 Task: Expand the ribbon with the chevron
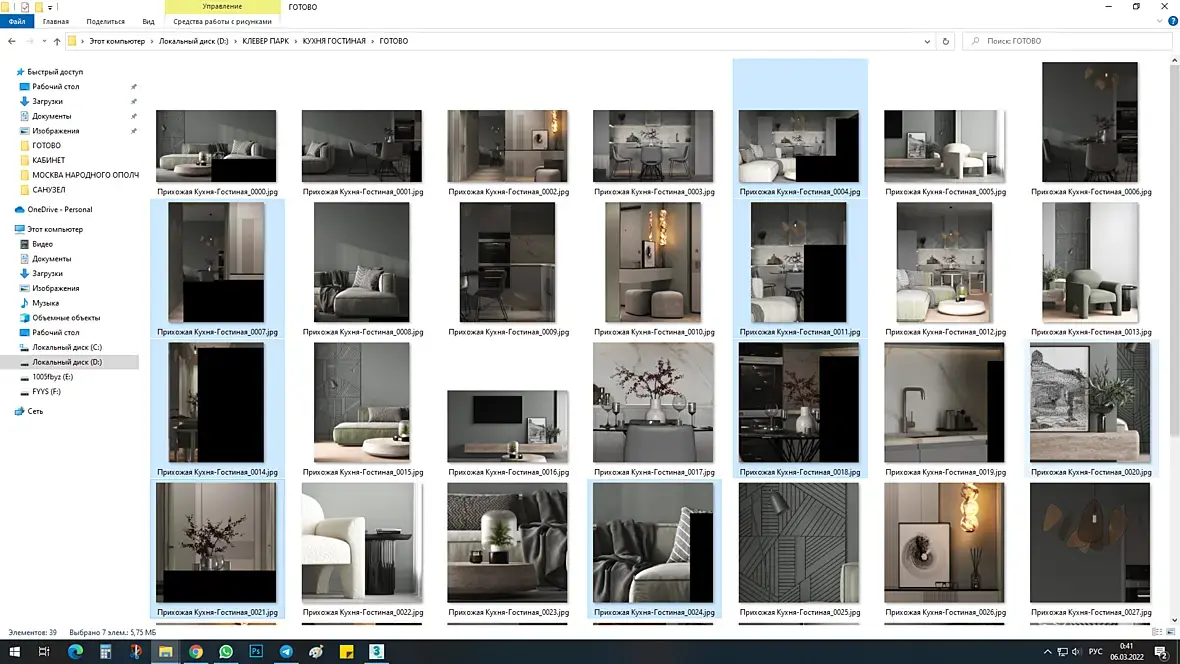click(x=1160, y=22)
